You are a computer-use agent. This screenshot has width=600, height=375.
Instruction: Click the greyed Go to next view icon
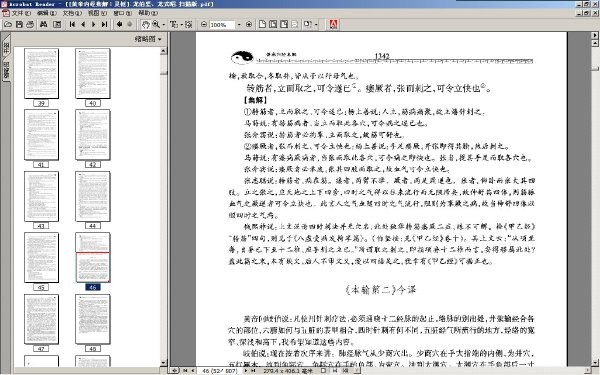[x=130, y=24]
